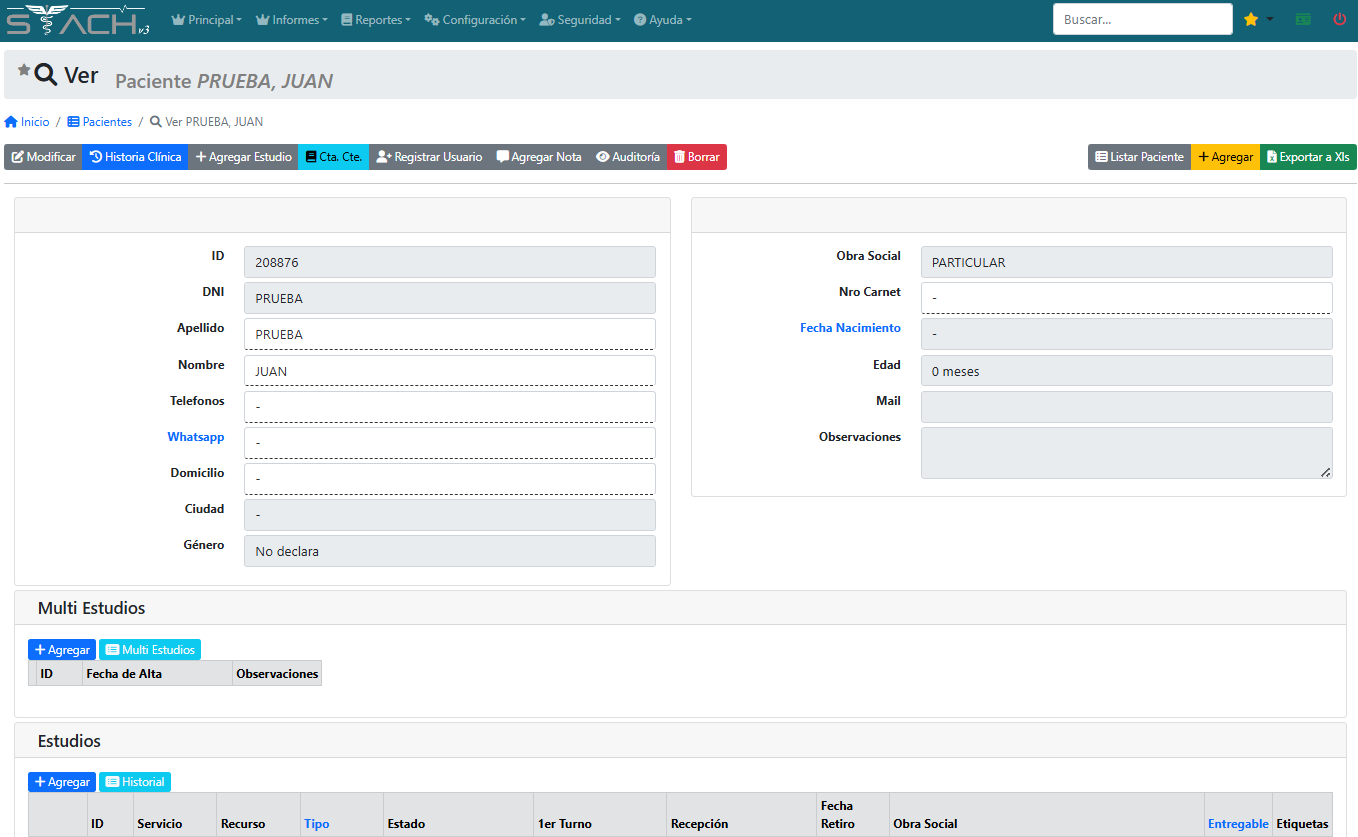Click the Apellido field with PRUEBA
The height and width of the screenshot is (837, 1358).
tap(449, 334)
